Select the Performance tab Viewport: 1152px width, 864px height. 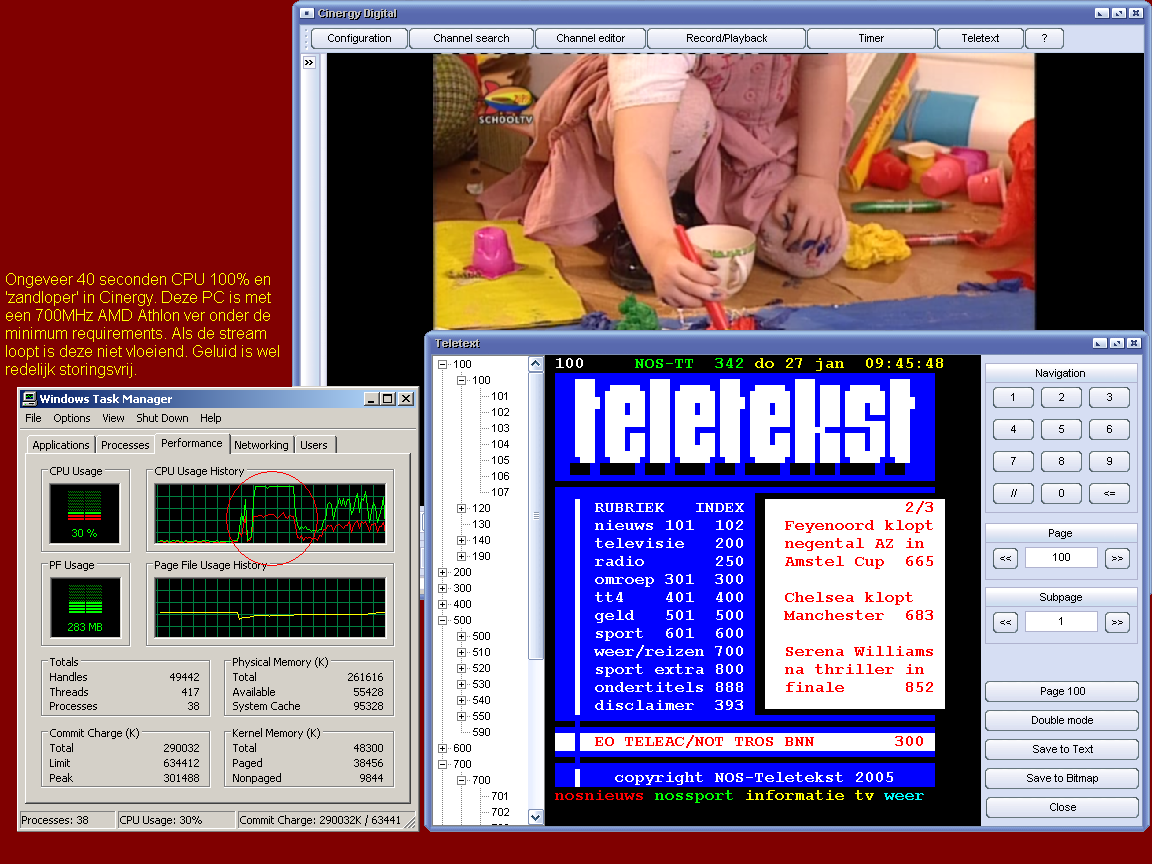tap(192, 443)
